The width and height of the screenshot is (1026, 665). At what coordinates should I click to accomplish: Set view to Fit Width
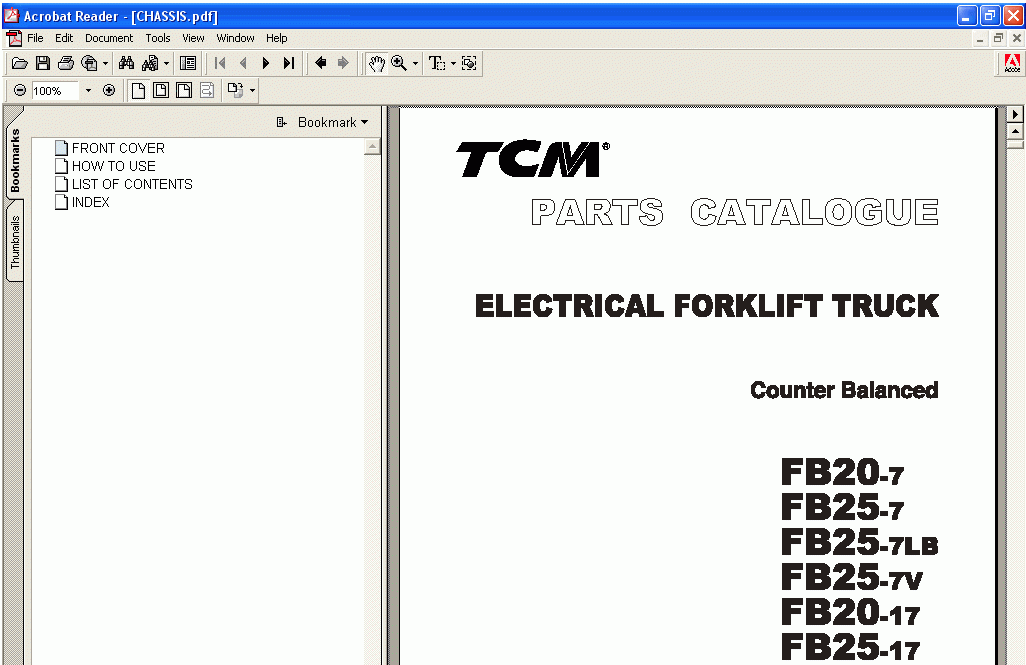[x=184, y=90]
